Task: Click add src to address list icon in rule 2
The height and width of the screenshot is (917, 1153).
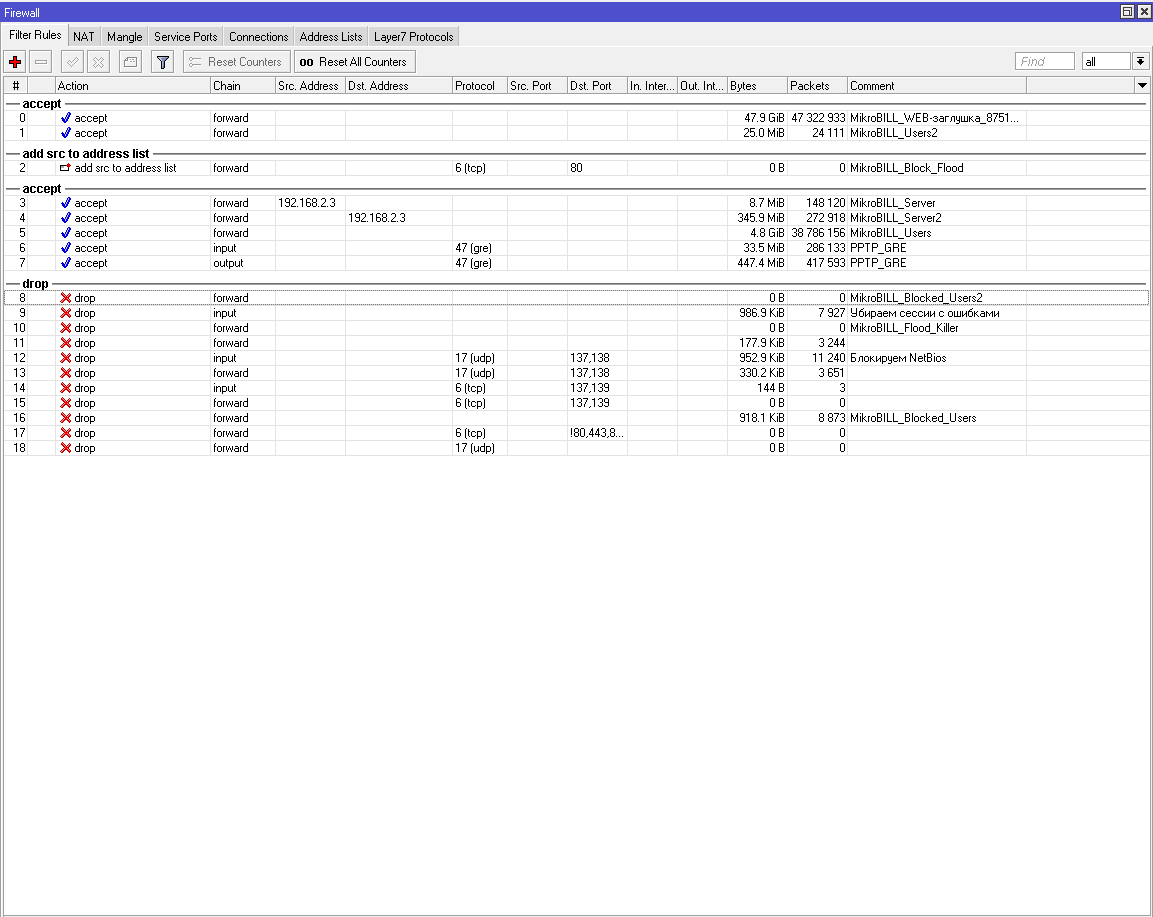Action: [x=65, y=168]
